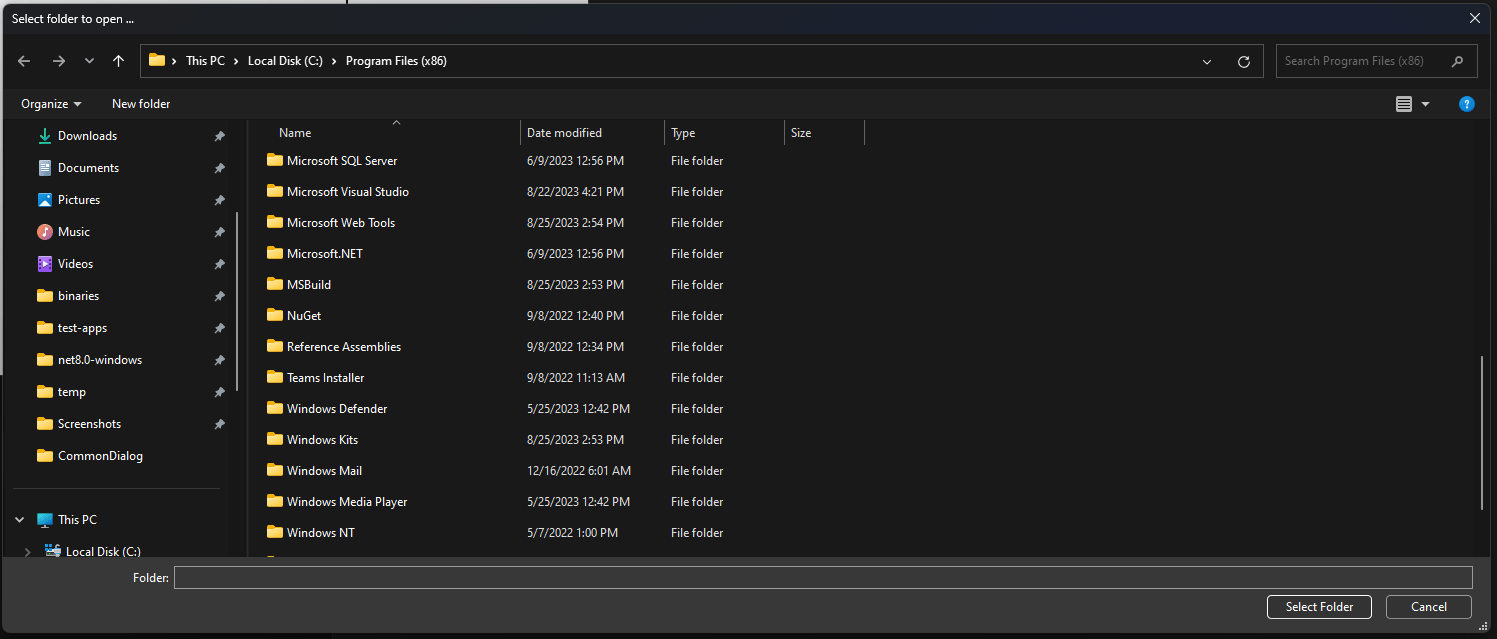Click the navigation pane scrollbar
This screenshot has height=639, width=1497.
[237, 300]
